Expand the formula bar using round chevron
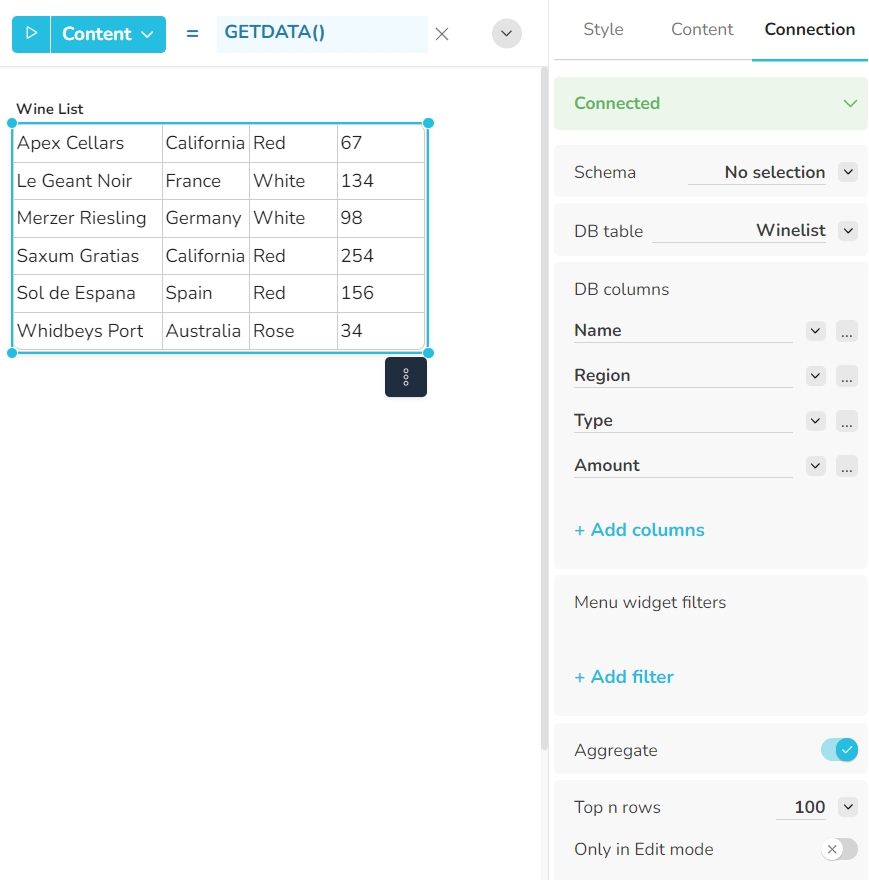Screen dimensions: 869x880 coord(507,34)
